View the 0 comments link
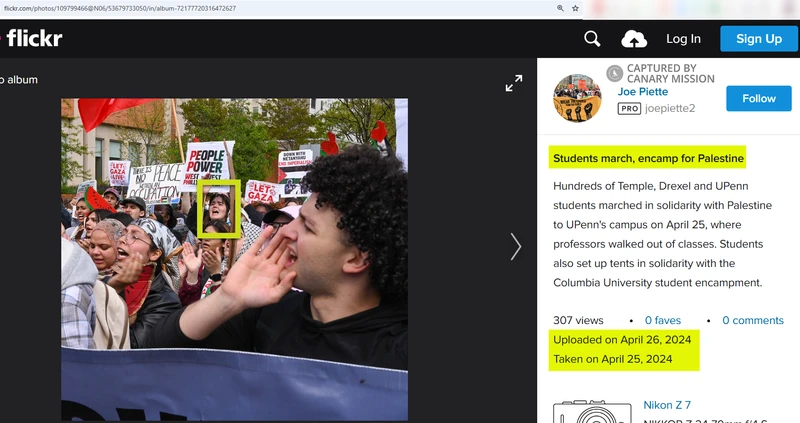This screenshot has width=800, height=423. pos(752,320)
